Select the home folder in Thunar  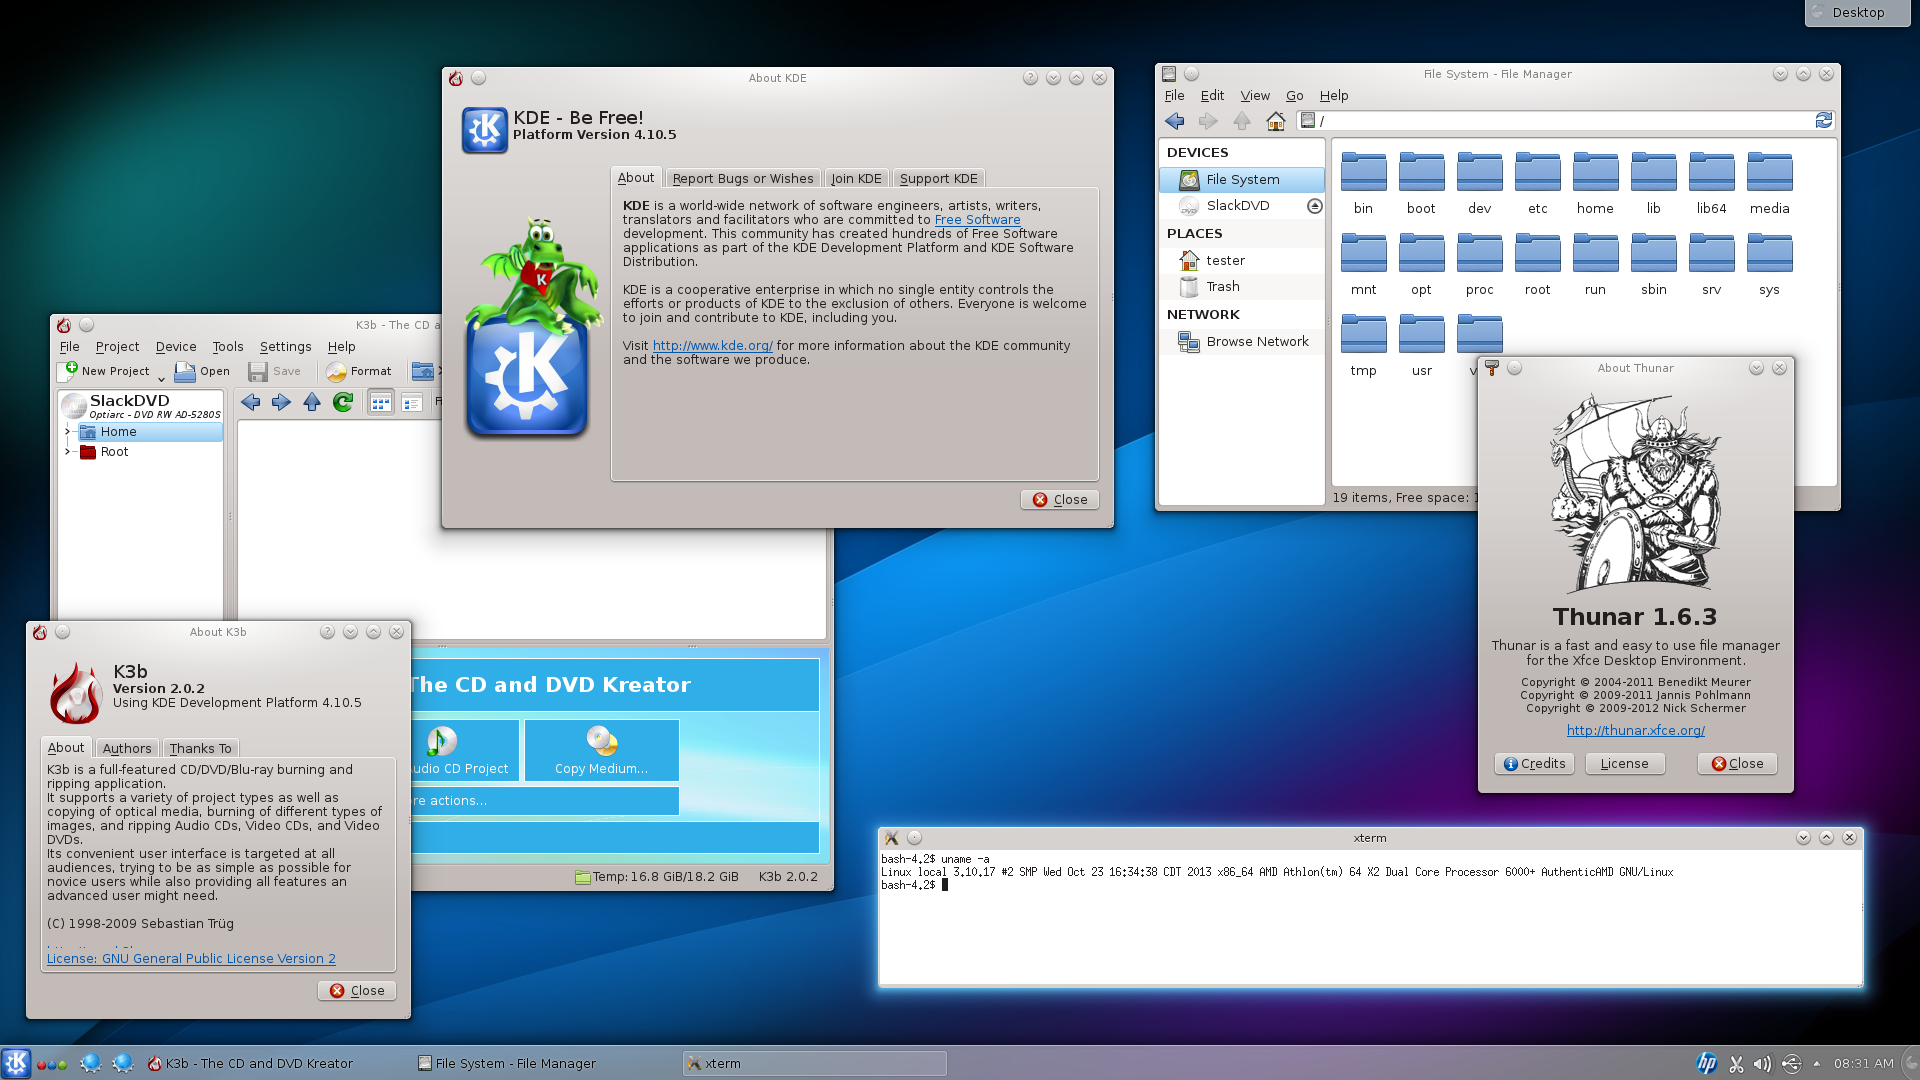click(x=1595, y=183)
